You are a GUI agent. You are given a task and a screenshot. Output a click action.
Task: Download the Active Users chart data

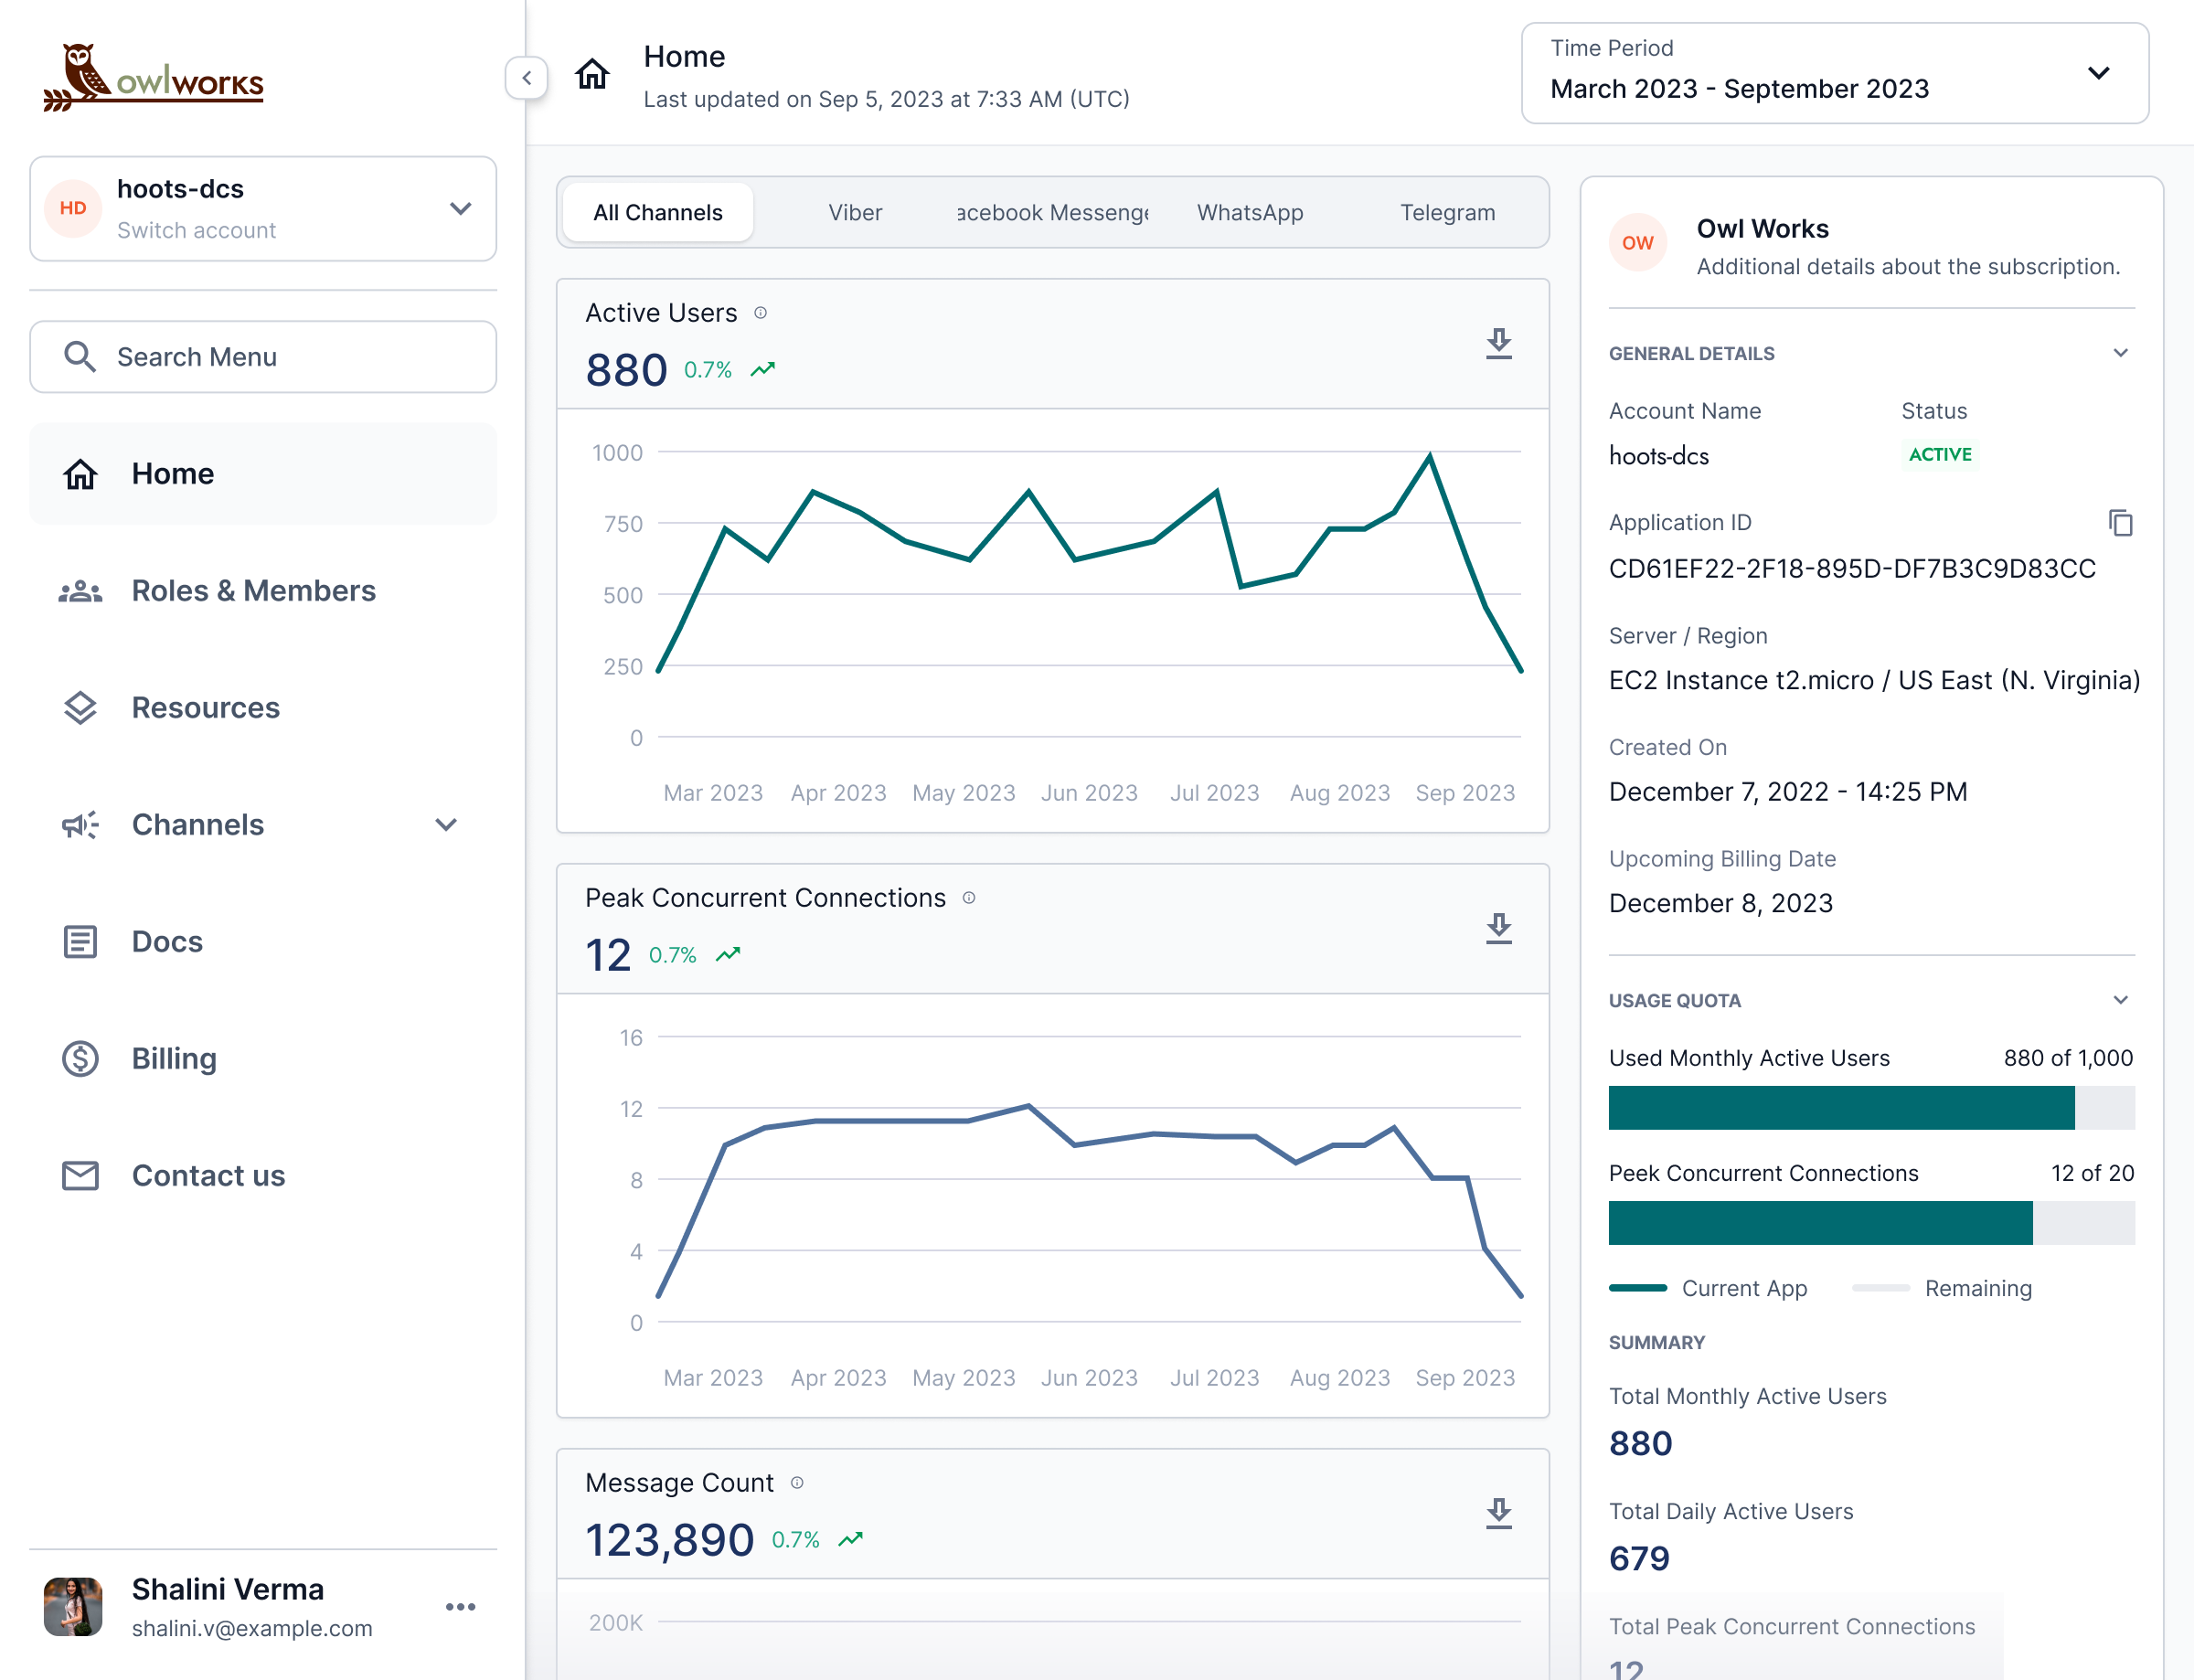[1498, 344]
